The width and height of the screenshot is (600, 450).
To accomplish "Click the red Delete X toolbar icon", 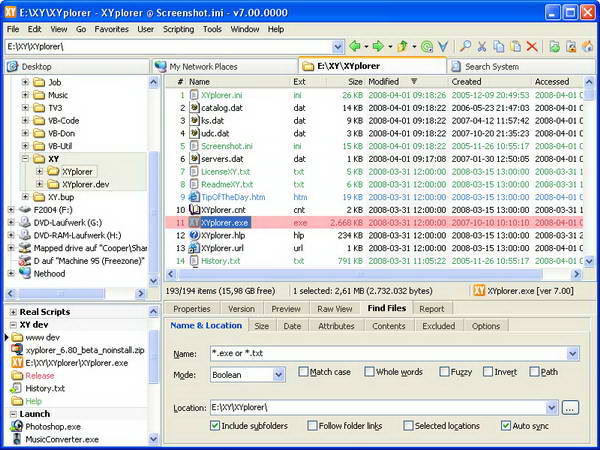I will 531,47.
